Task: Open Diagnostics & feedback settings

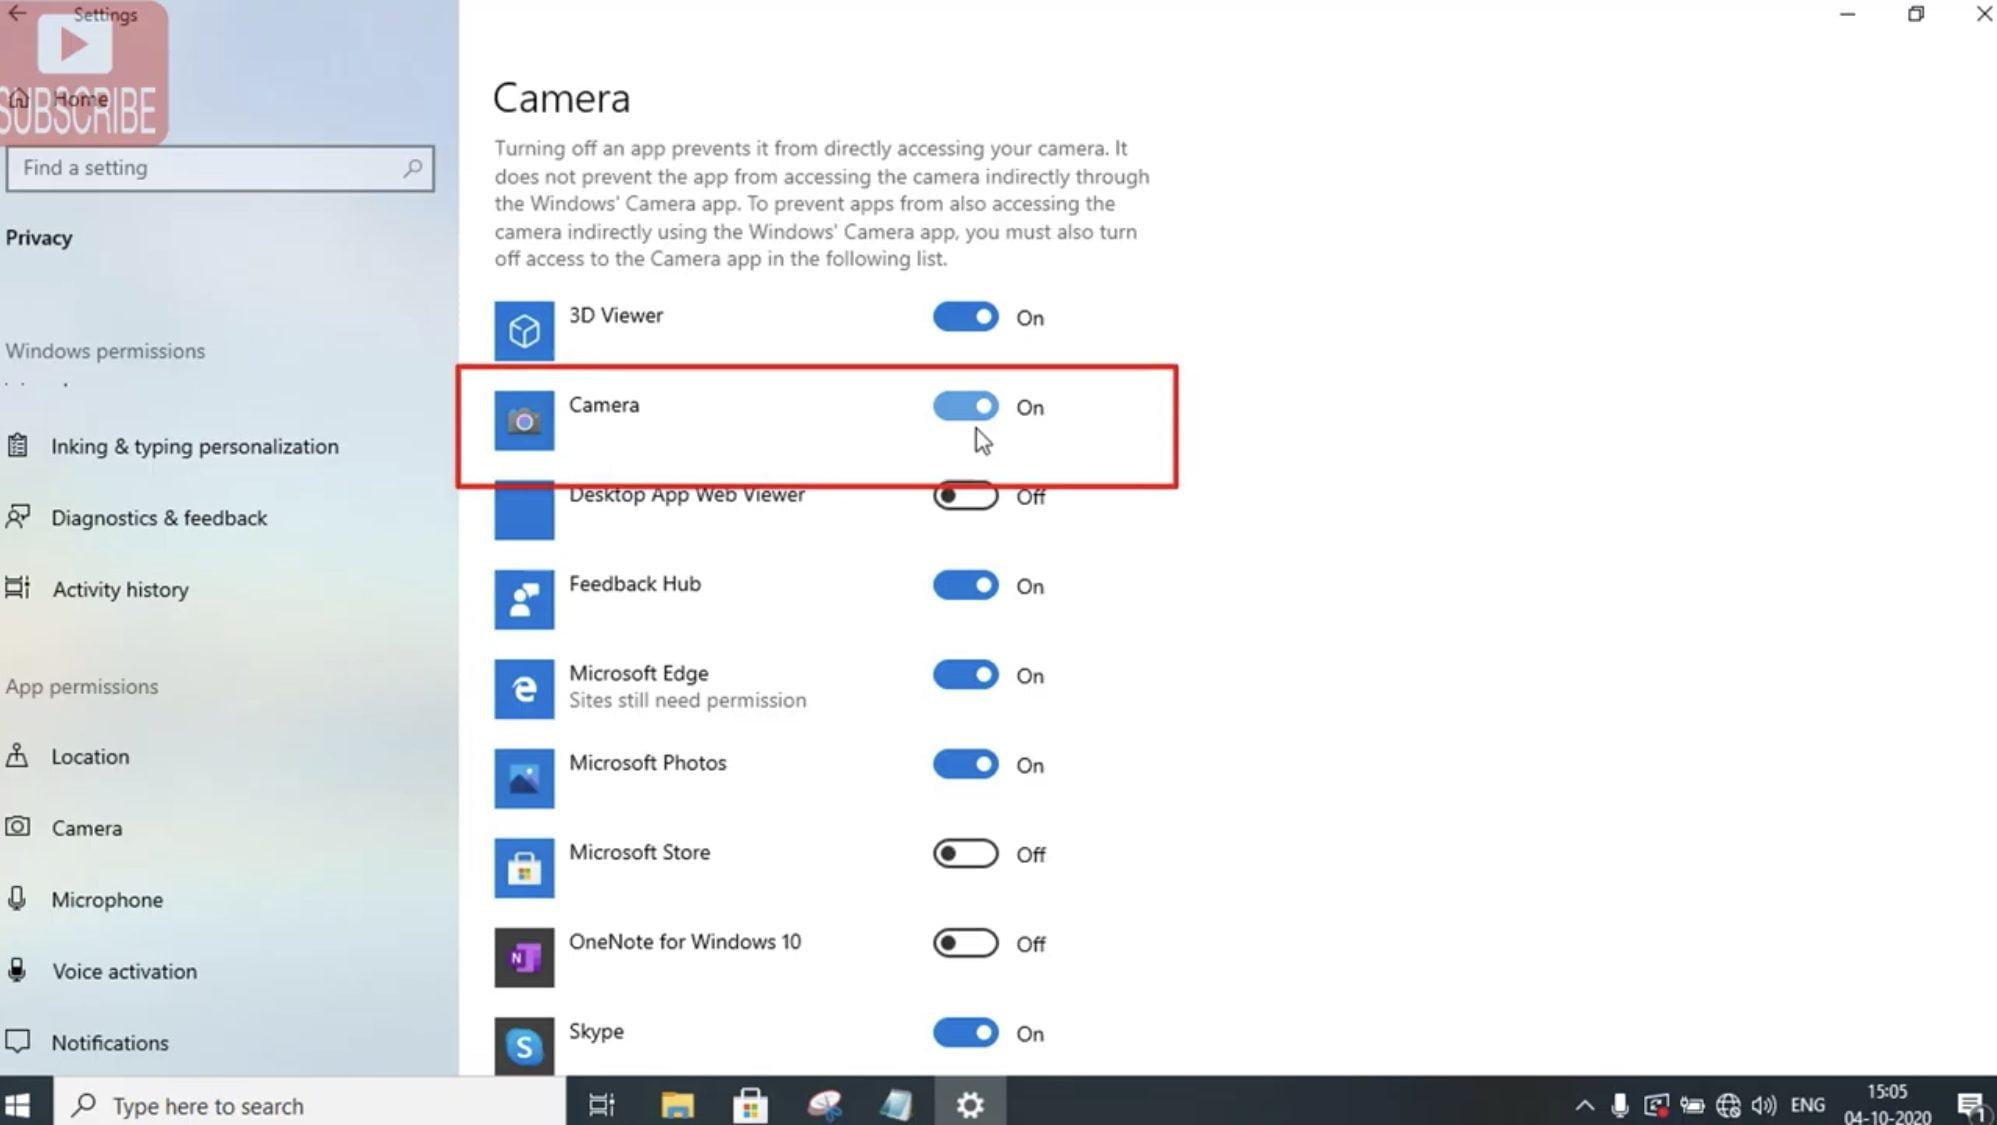Action: (x=160, y=517)
